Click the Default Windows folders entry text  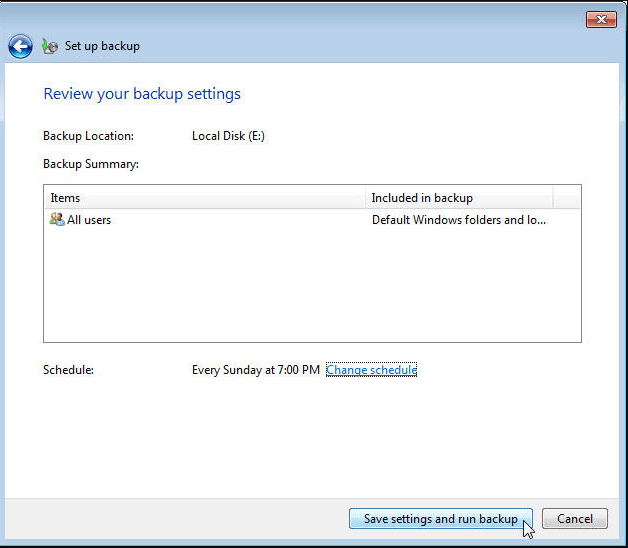click(x=459, y=220)
